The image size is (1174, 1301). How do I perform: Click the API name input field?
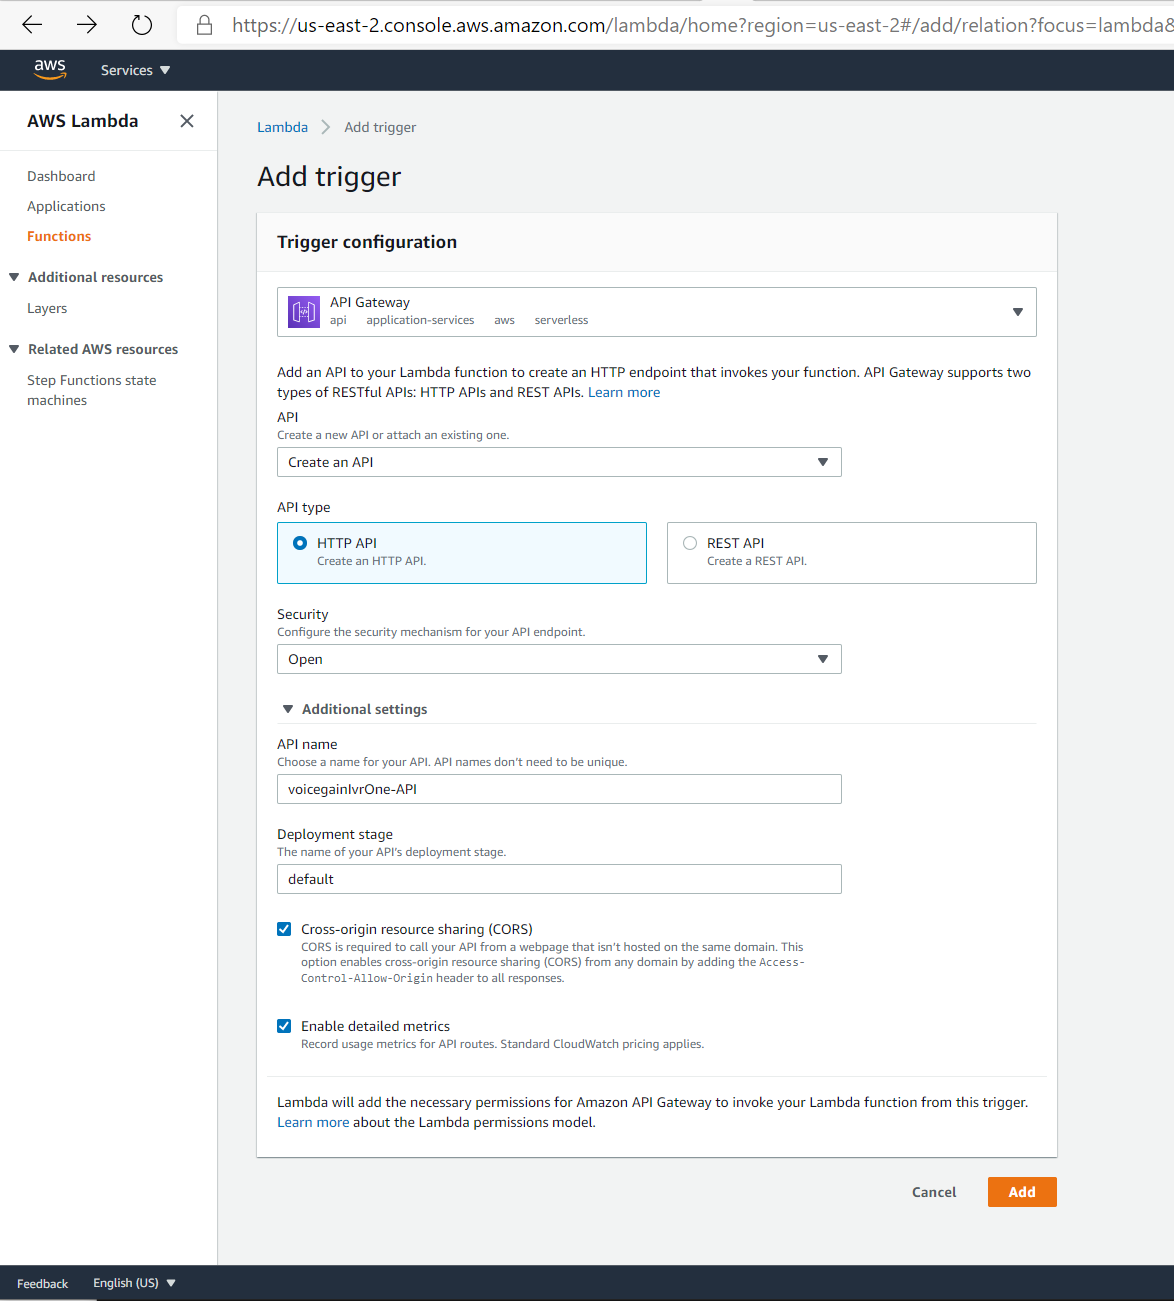click(559, 789)
